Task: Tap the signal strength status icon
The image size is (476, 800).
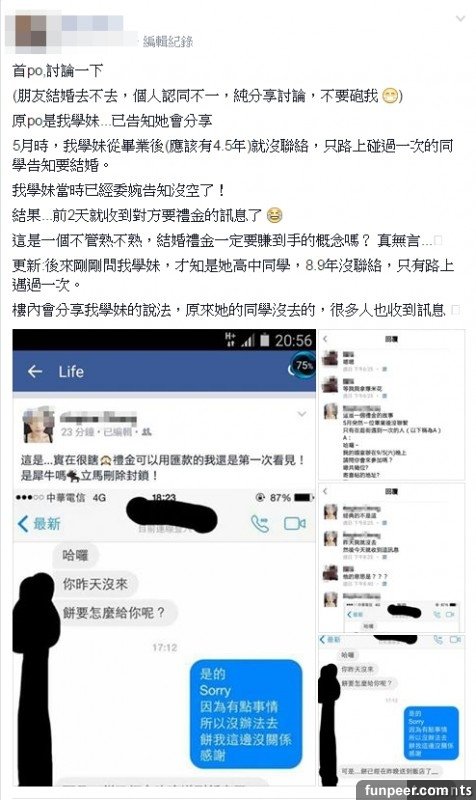Action: coord(247,340)
